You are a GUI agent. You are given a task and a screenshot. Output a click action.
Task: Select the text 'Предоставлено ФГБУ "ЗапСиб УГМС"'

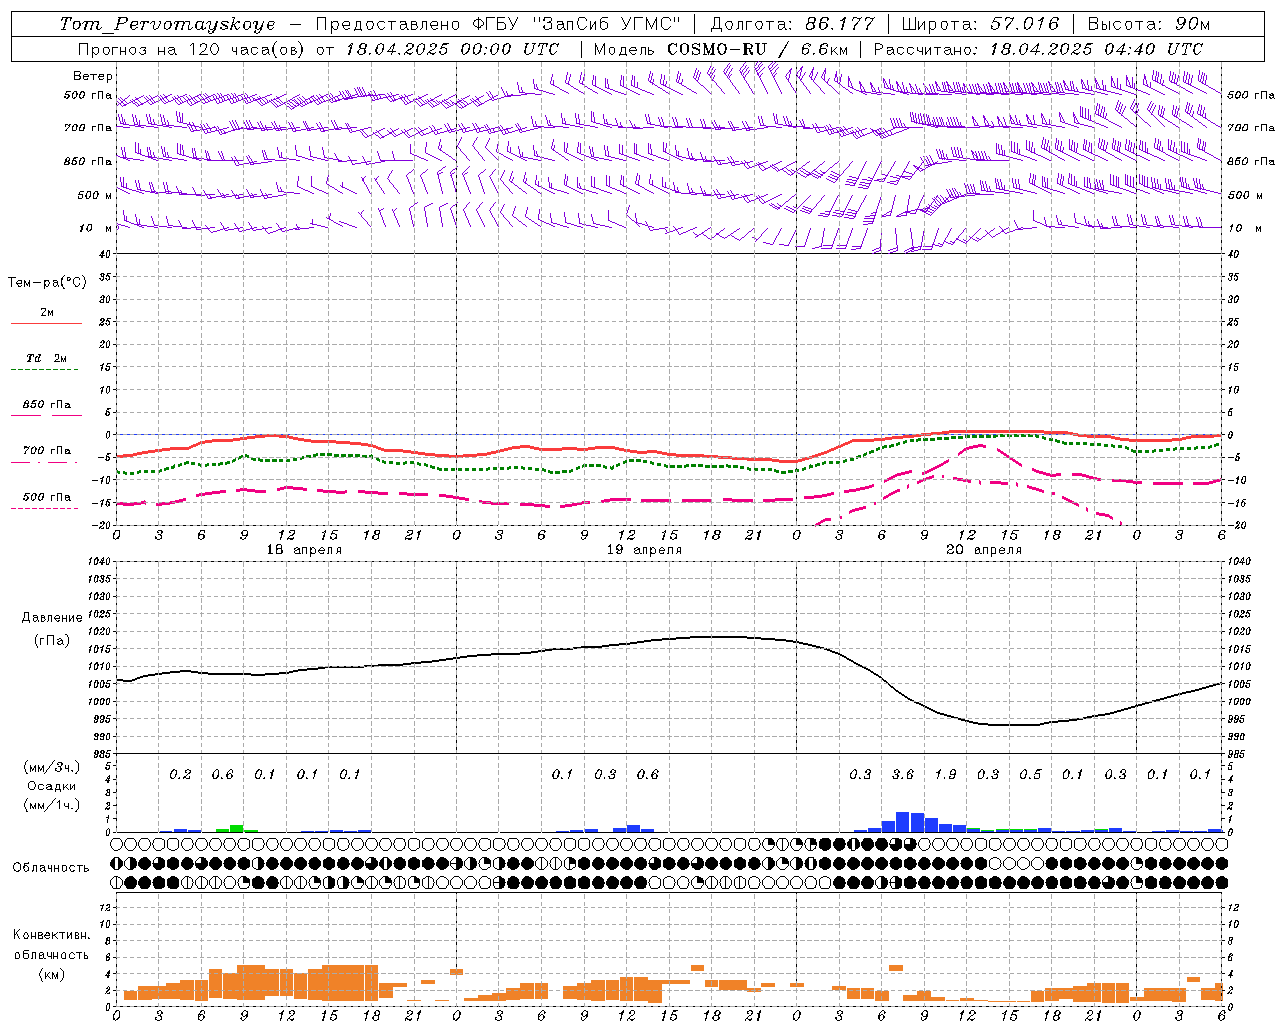(x=497, y=24)
